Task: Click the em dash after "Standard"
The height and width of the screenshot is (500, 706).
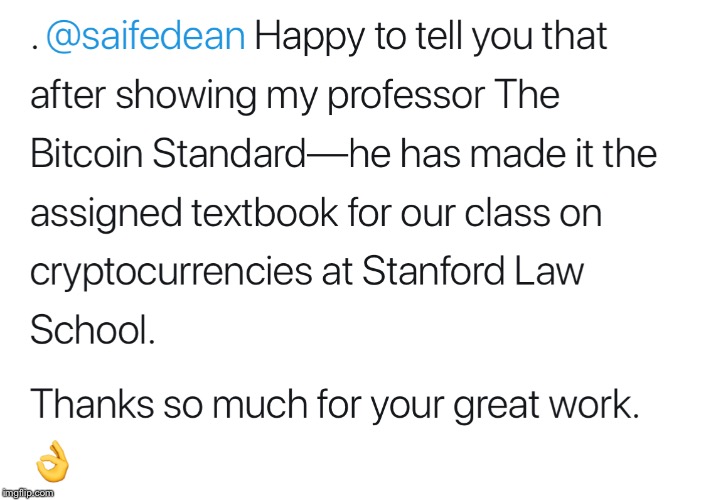Action: pyautogui.click(x=328, y=155)
